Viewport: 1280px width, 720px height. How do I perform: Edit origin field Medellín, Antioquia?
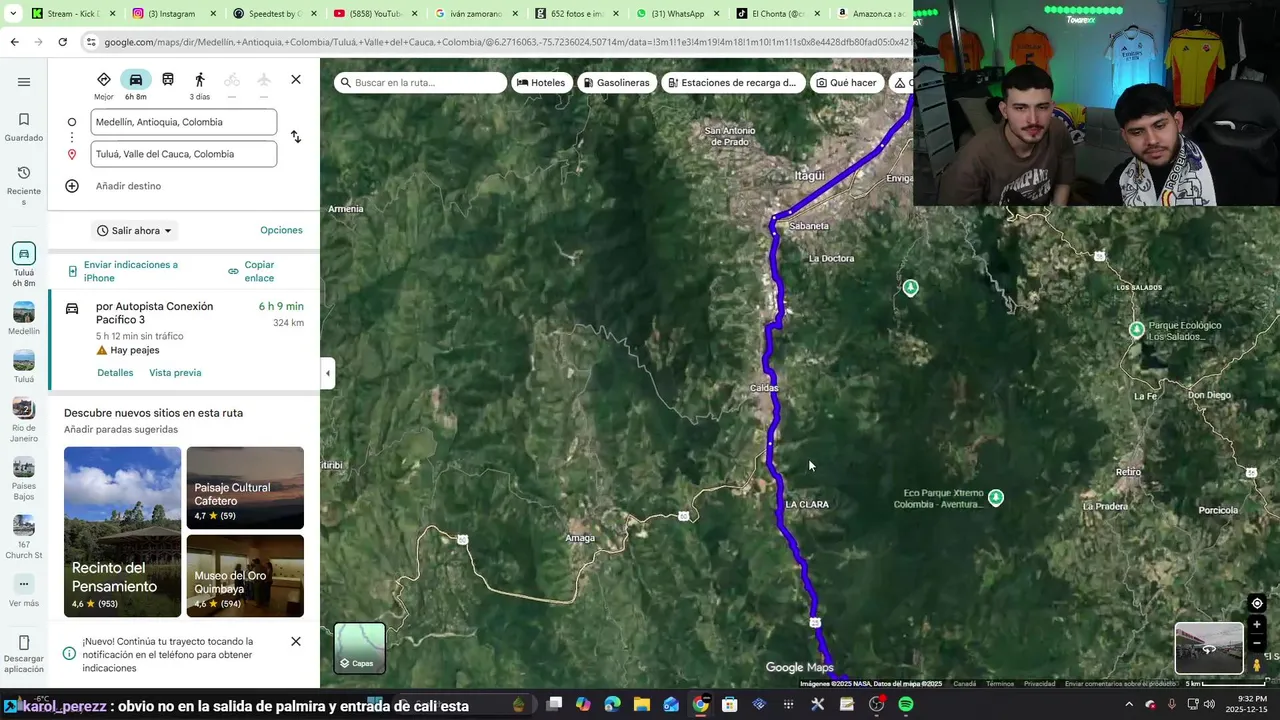pos(183,122)
